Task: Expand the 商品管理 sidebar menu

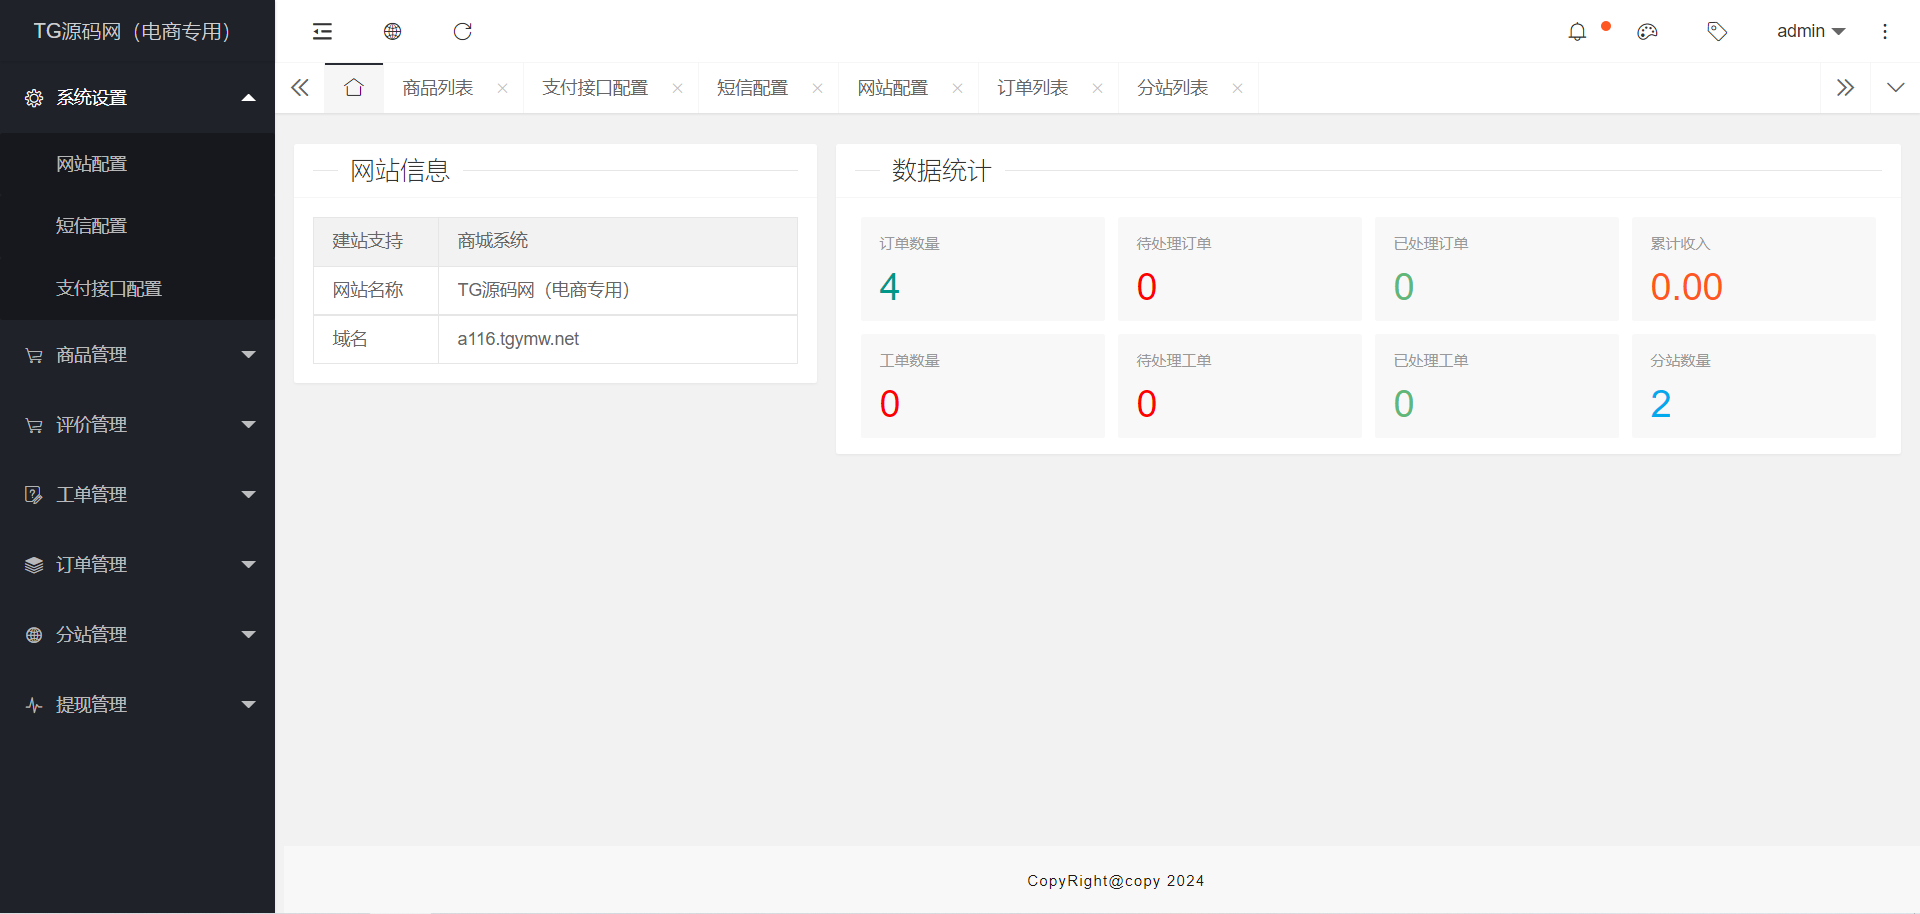Action: [x=138, y=355]
